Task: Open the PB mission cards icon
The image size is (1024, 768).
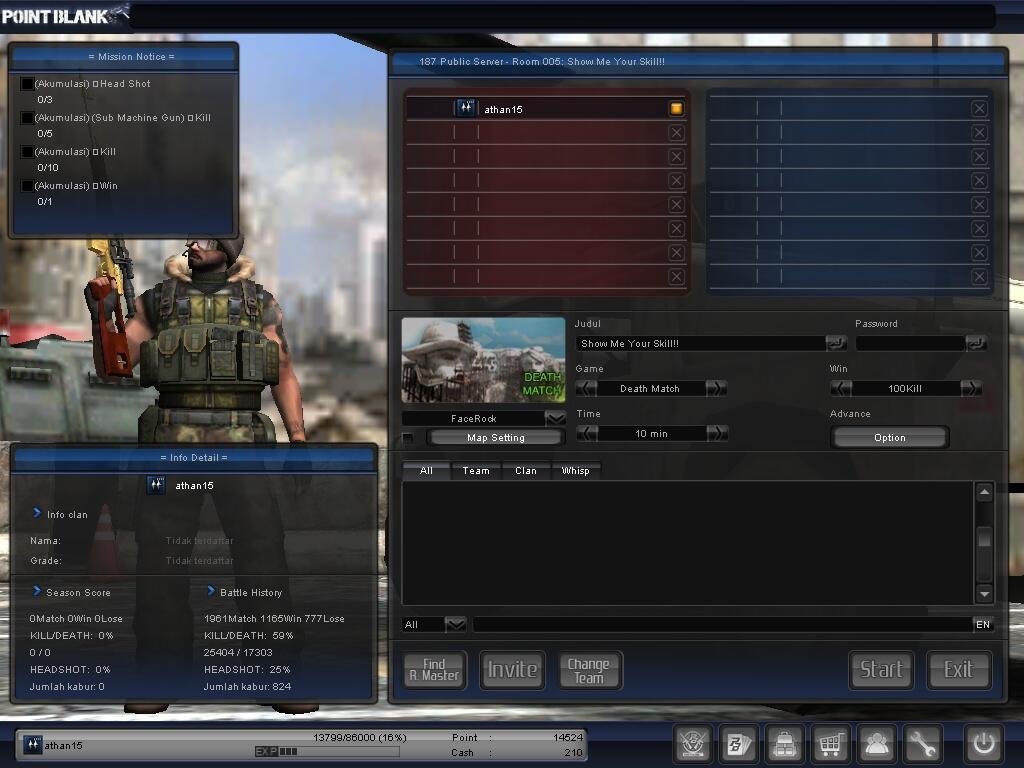Action: 739,743
